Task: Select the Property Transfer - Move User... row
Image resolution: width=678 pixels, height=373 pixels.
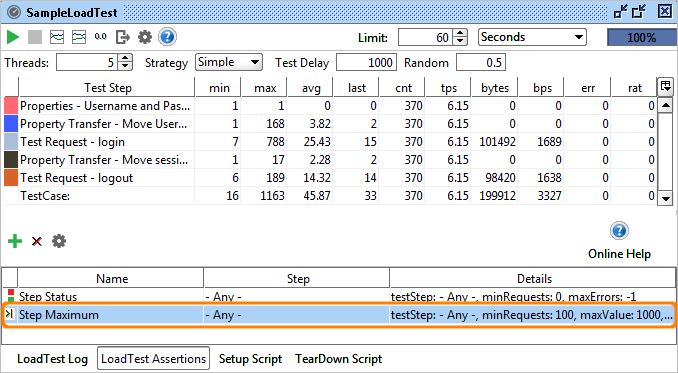Action: click(x=330, y=124)
